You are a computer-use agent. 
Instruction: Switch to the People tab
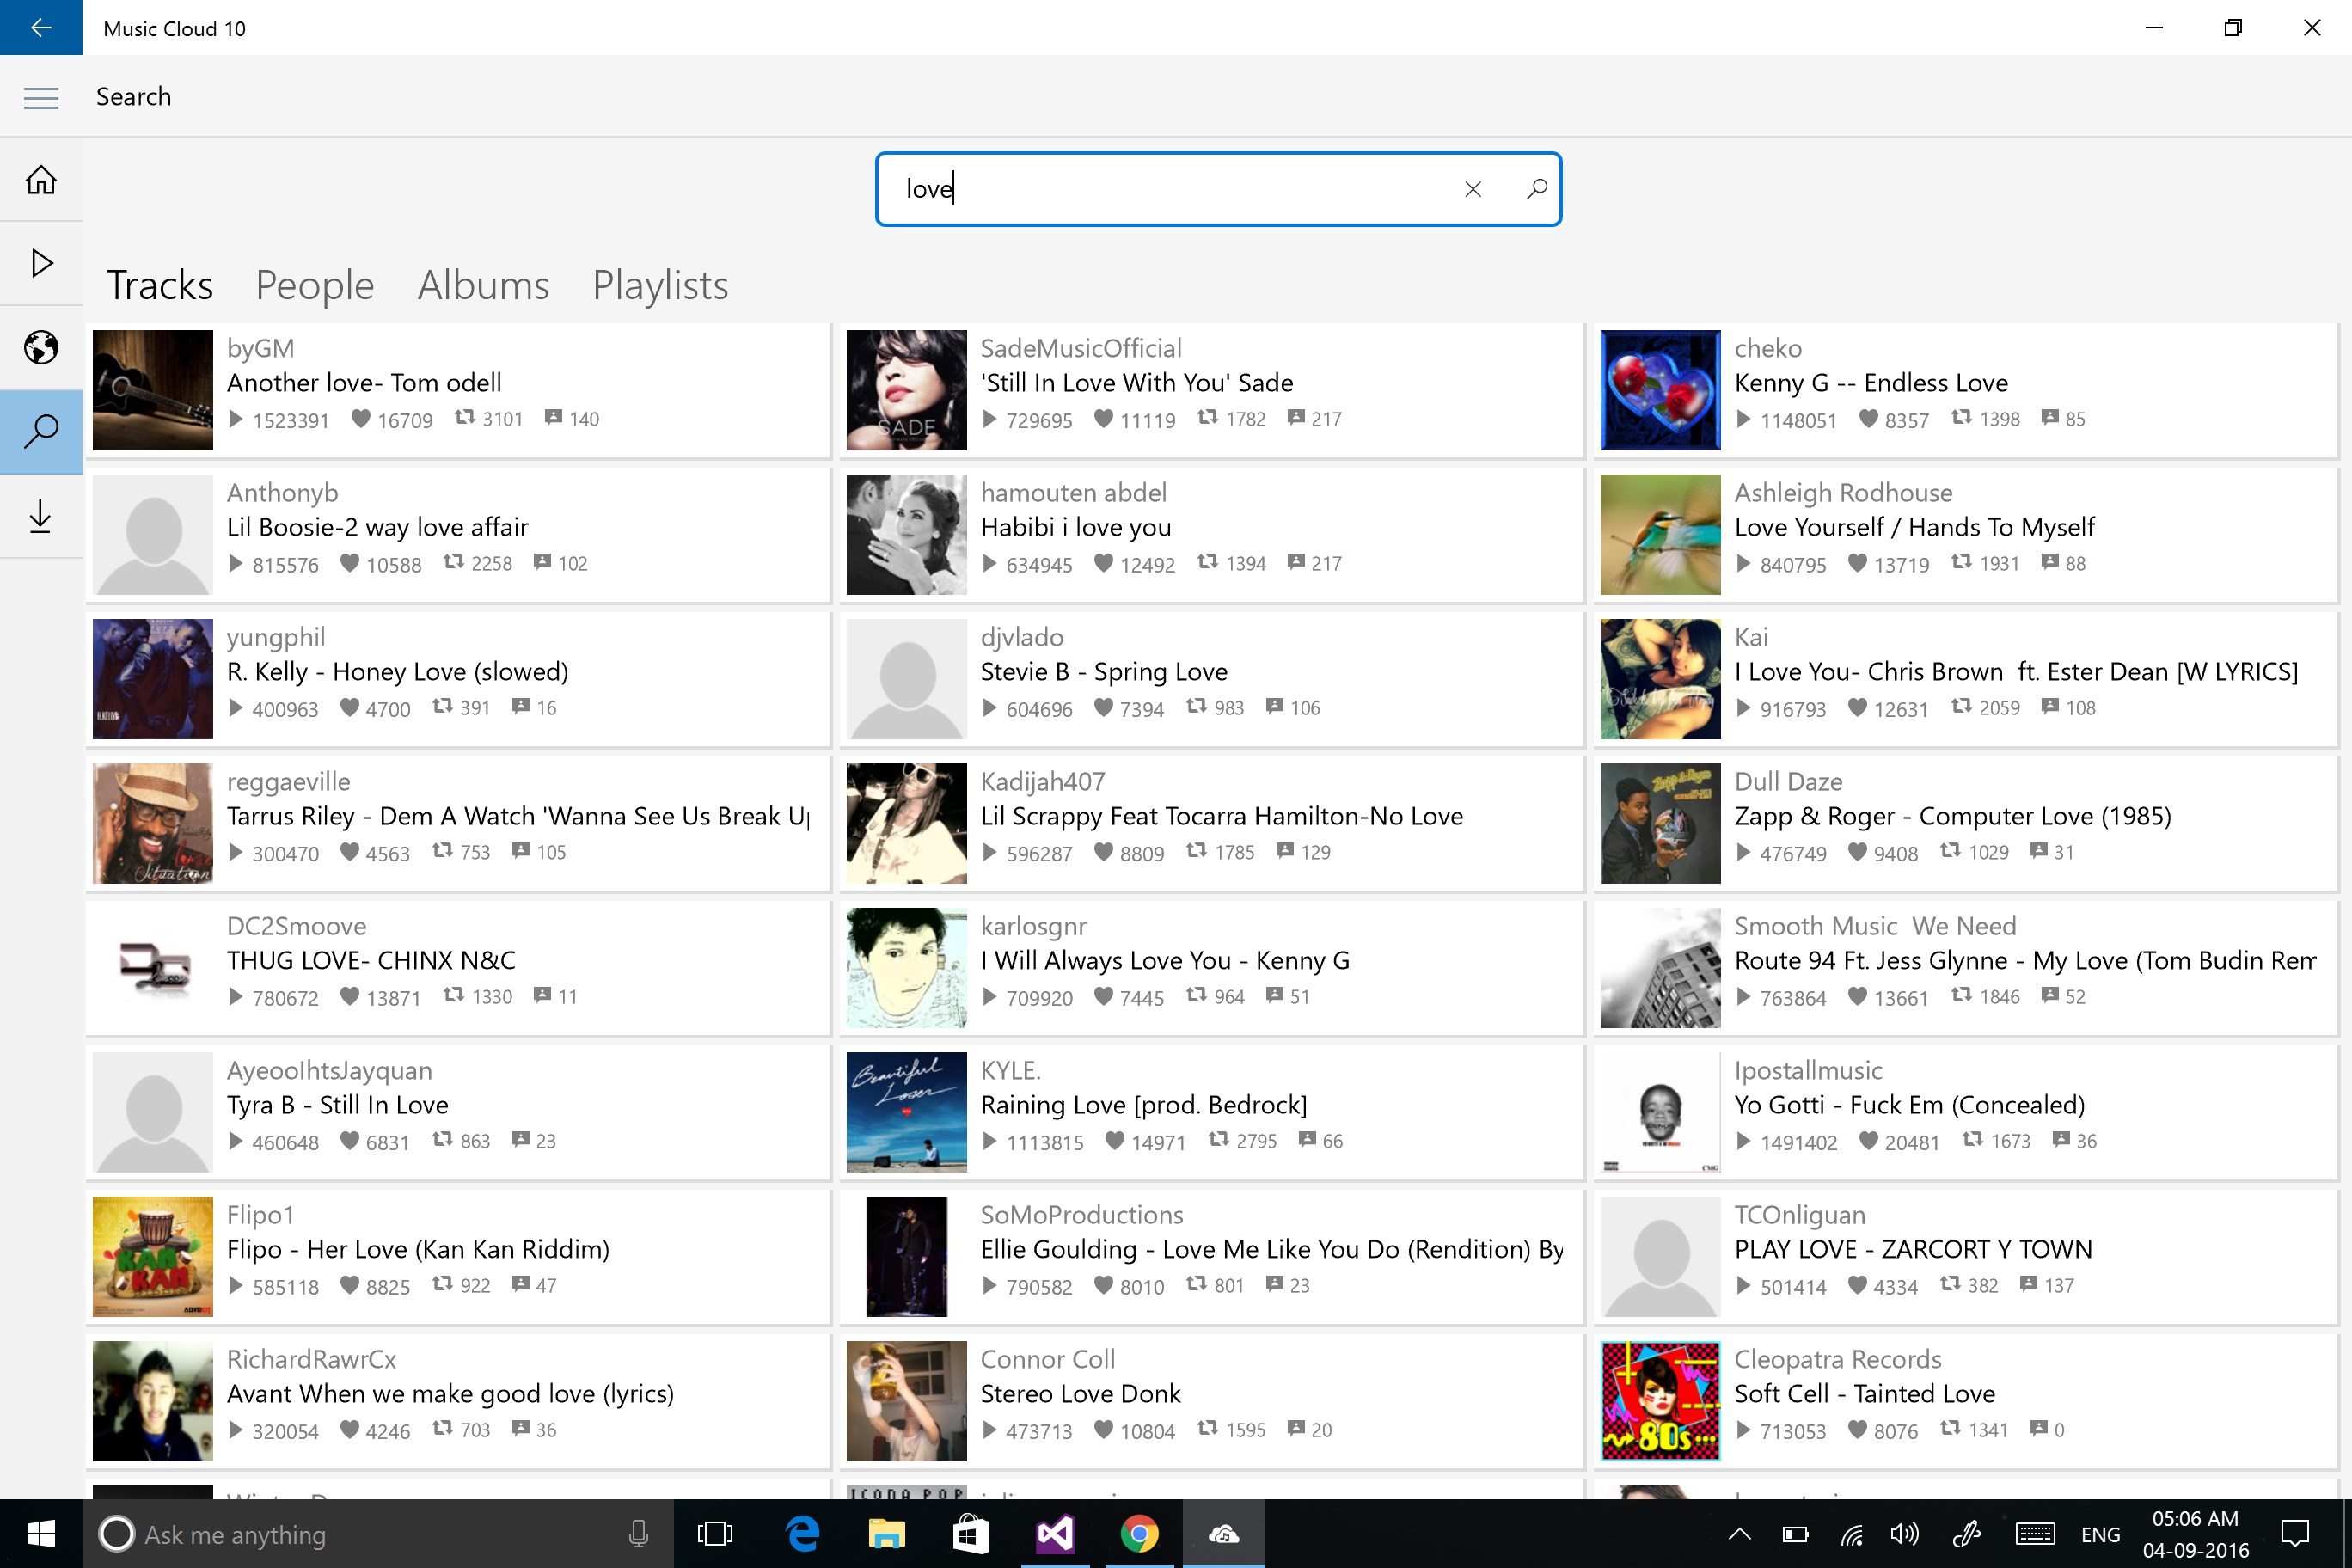coord(314,285)
